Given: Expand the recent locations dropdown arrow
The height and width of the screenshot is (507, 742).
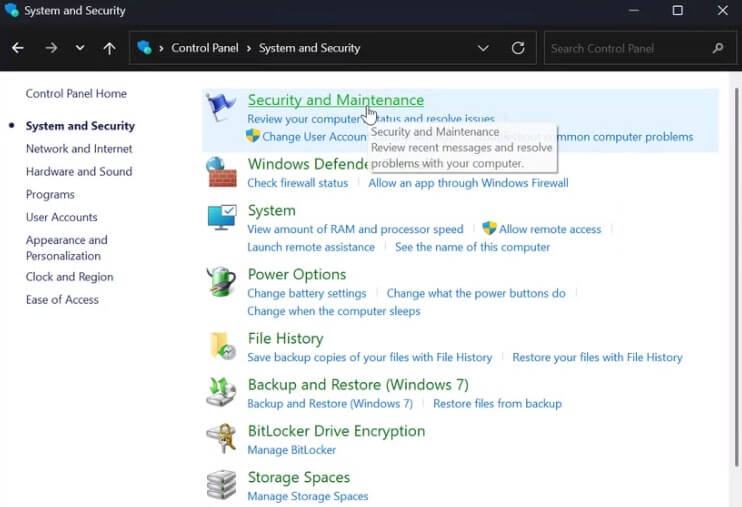Looking at the screenshot, I should click(x=80, y=48).
